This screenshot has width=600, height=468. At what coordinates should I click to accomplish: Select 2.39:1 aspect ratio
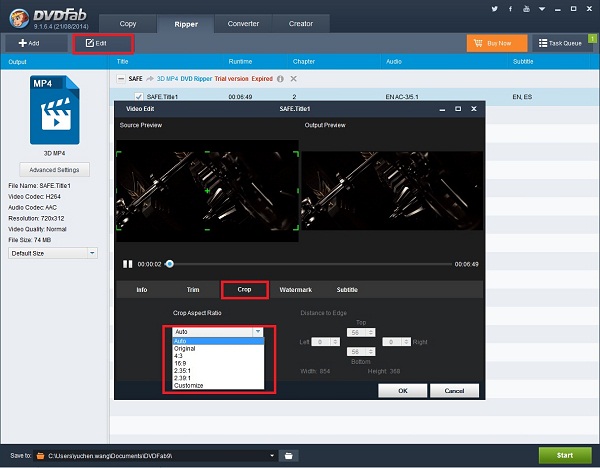tap(218, 378)
